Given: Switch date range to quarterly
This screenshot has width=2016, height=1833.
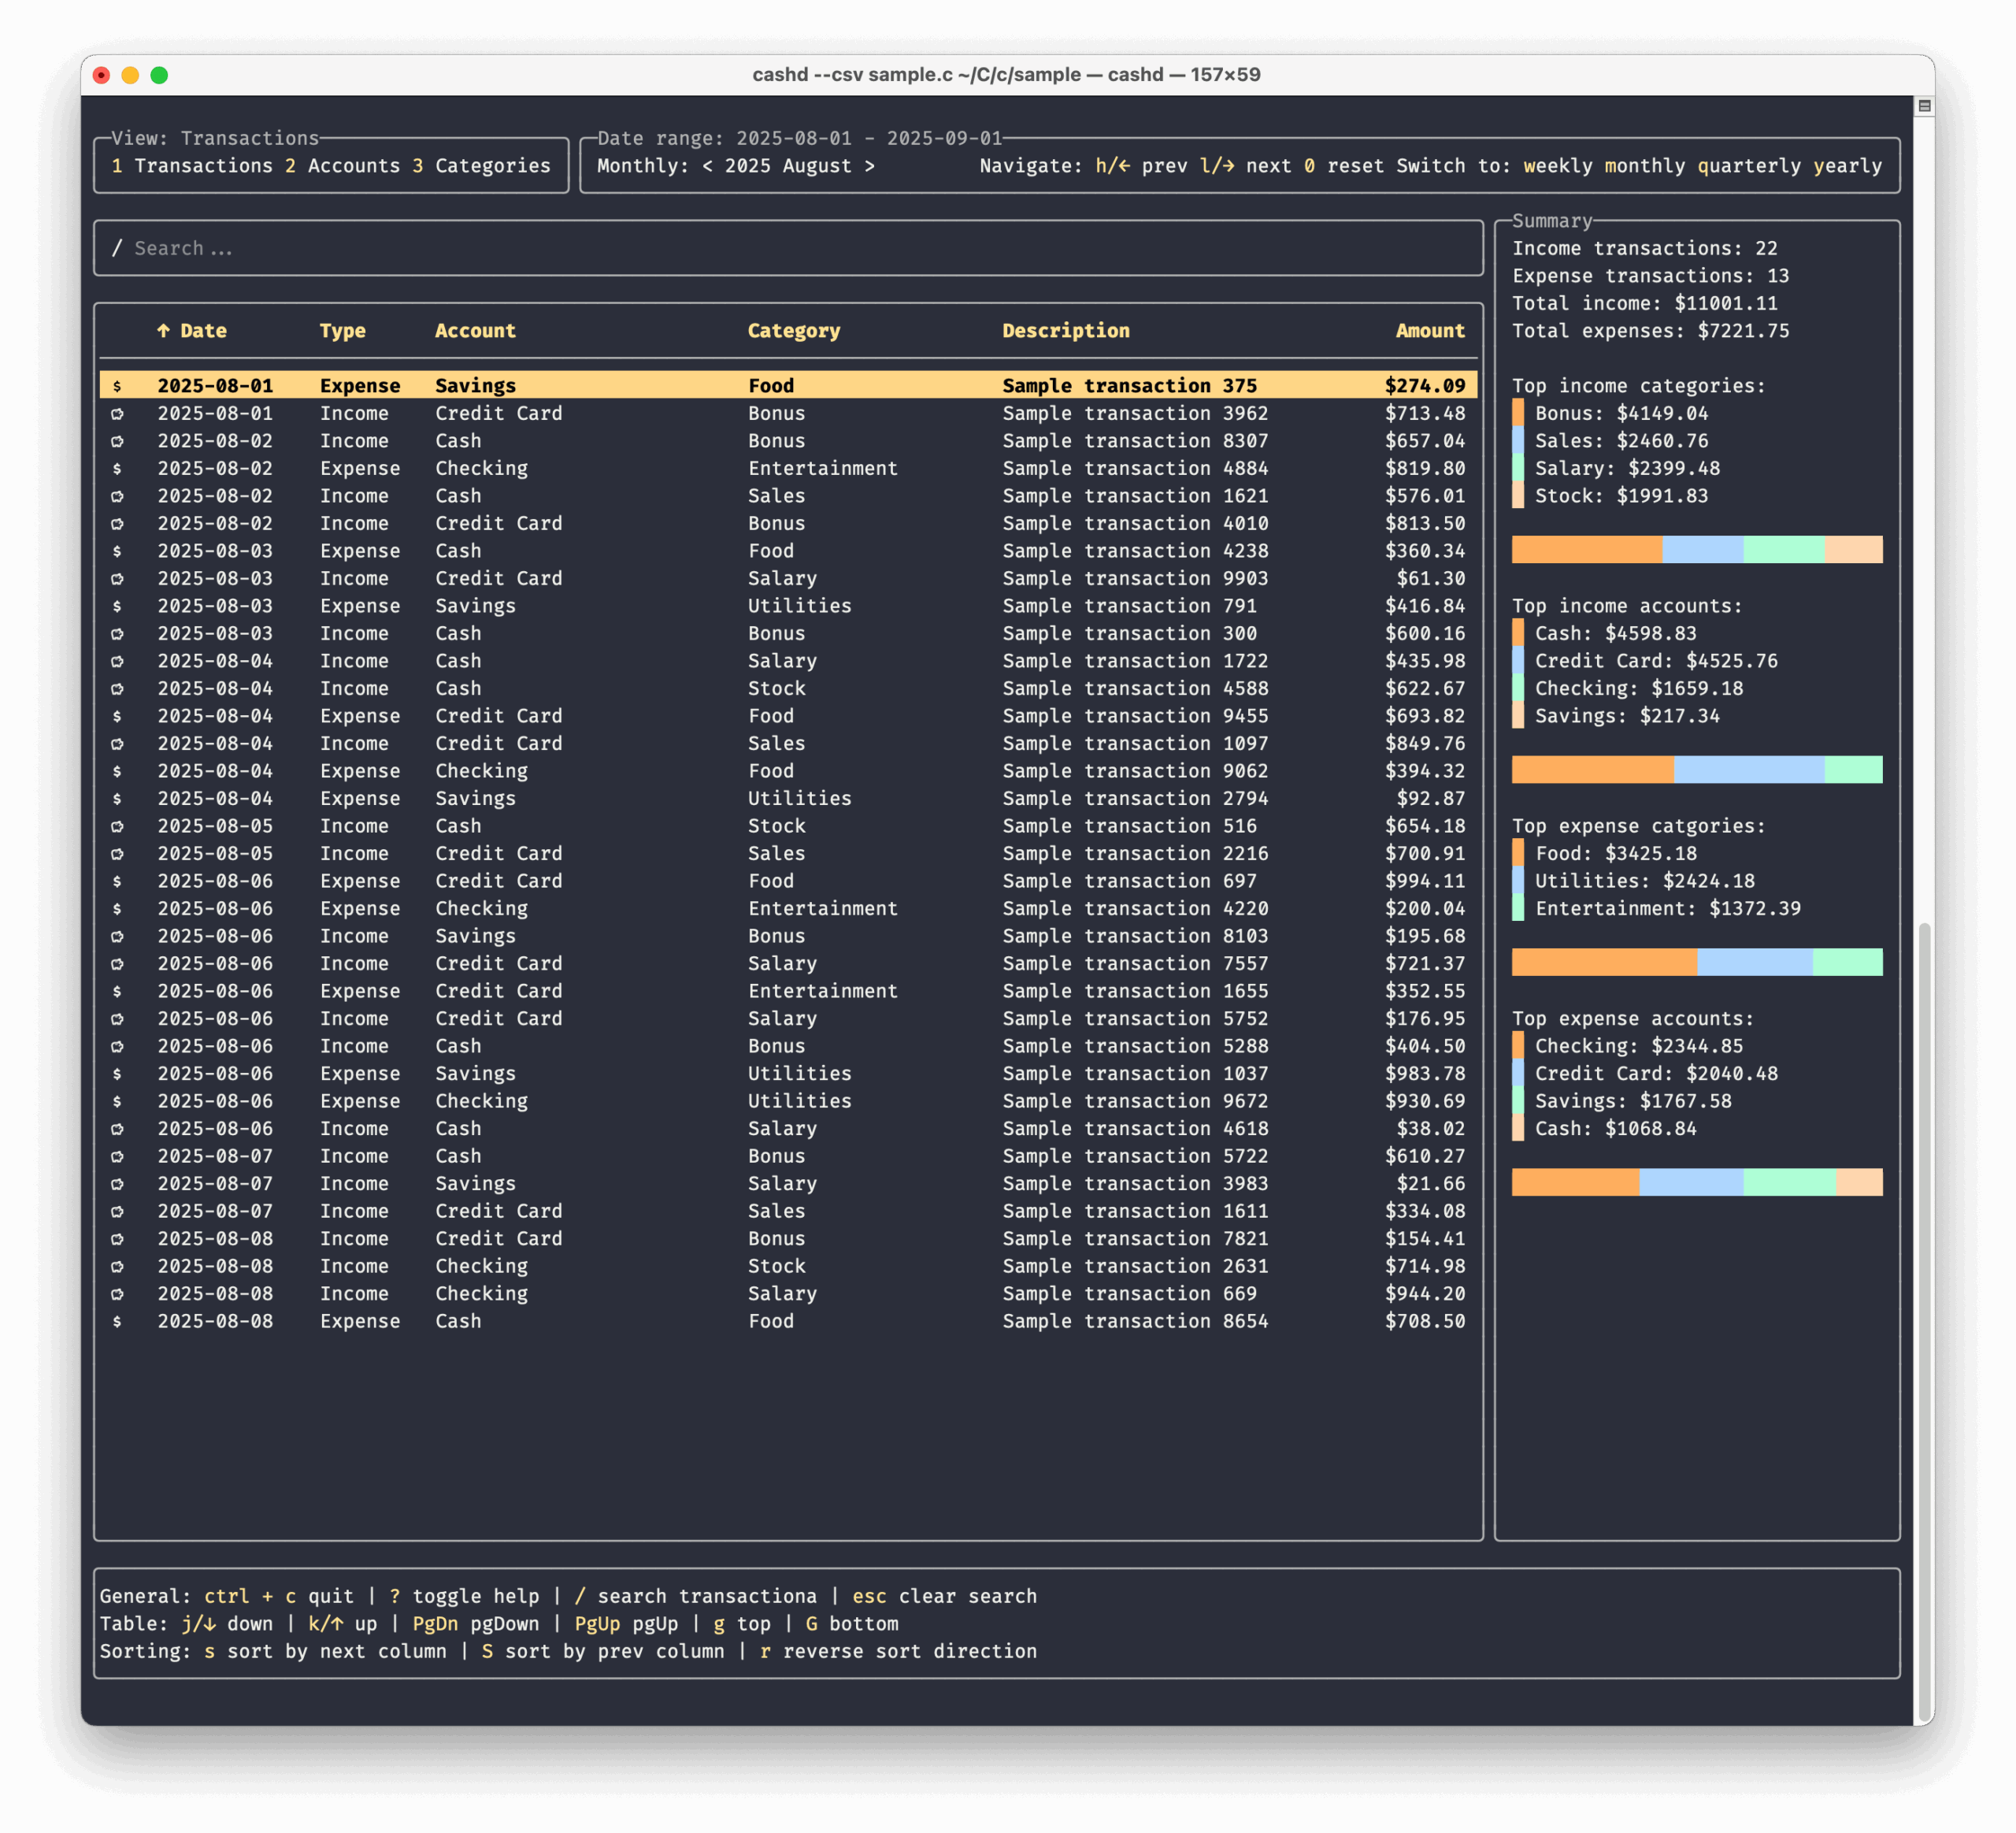Looking at the screenshot, I should 1748,166.
